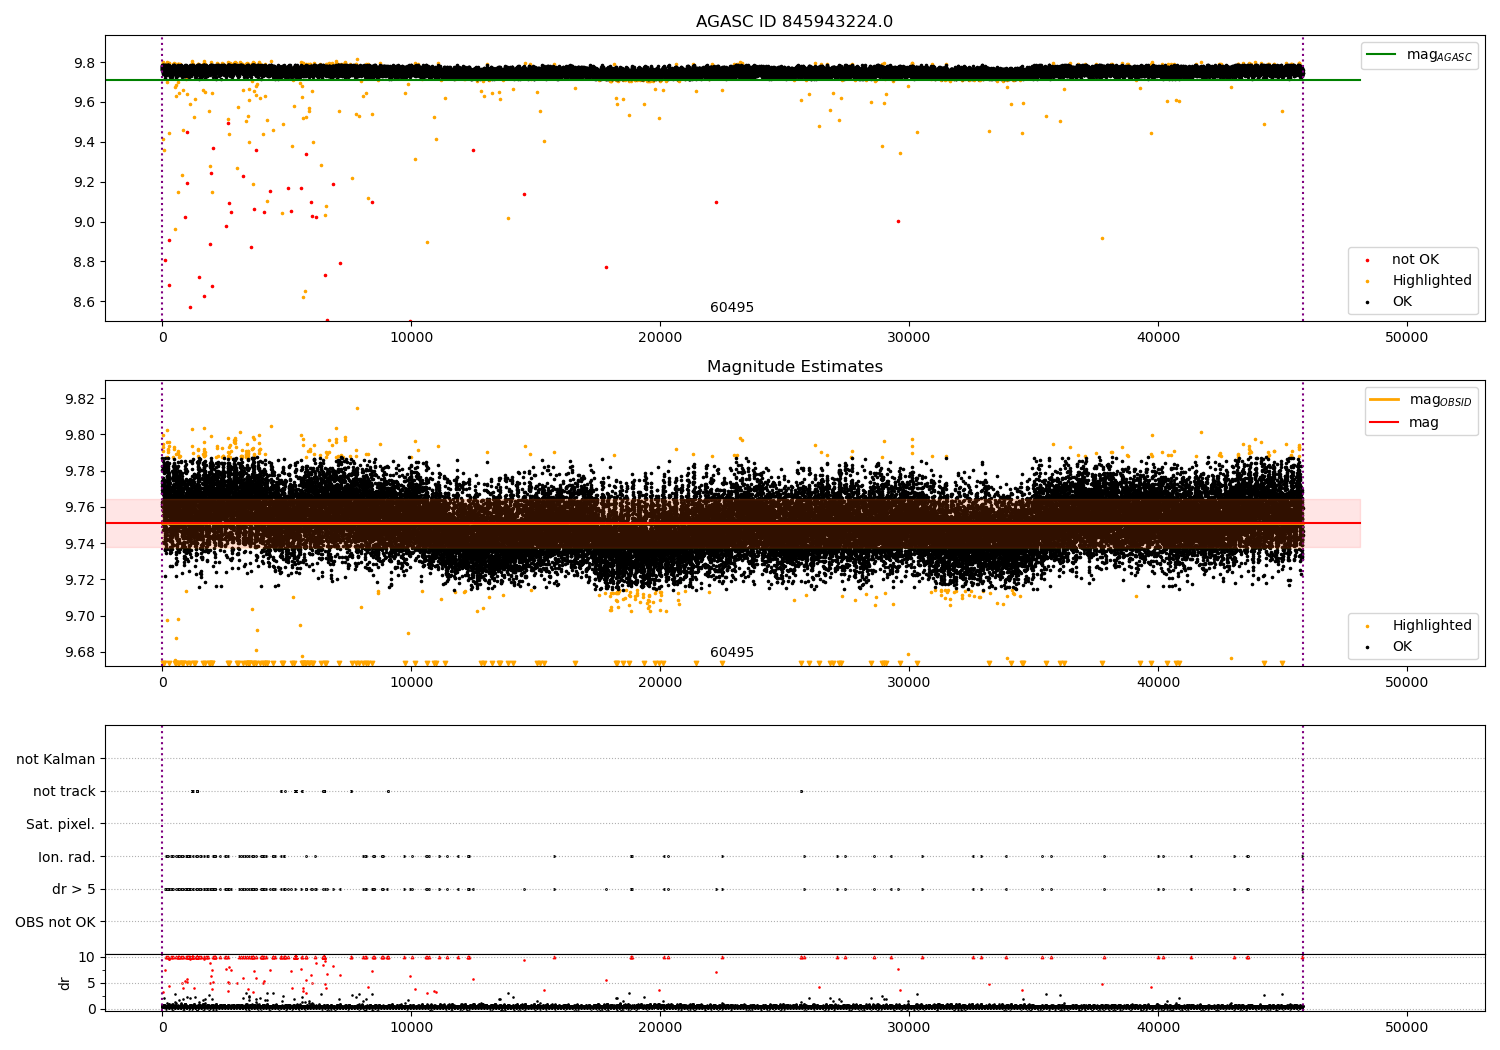Click the 5 tick on the dr axis
The width and height of the screenshot is (1500, 1050).
point(92,983)
